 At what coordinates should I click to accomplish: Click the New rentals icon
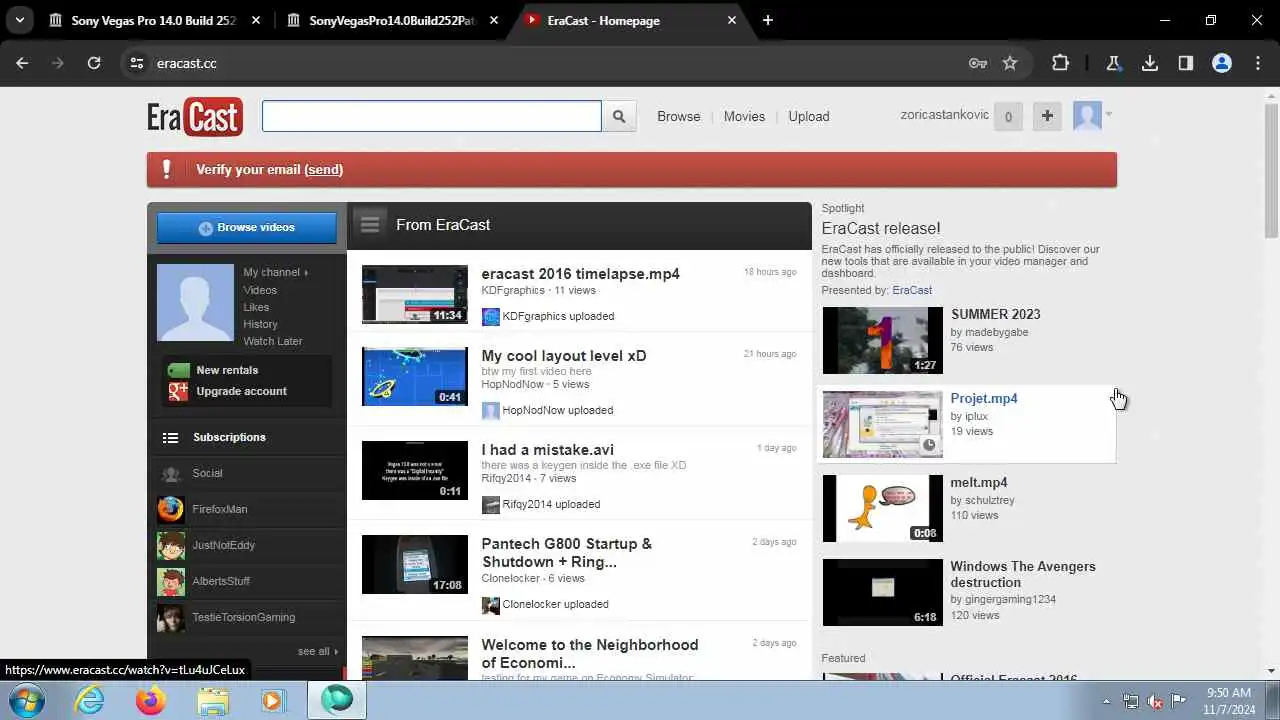click(178, 370)
